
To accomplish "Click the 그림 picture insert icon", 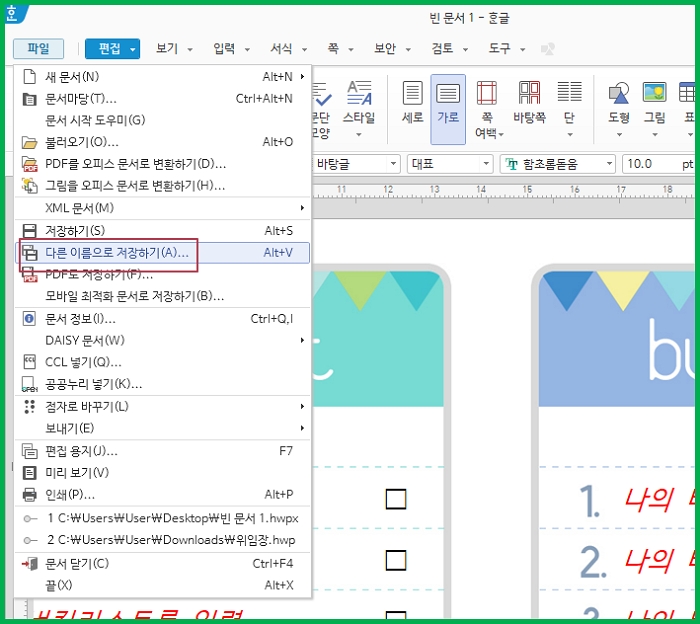I will point(654,92).
